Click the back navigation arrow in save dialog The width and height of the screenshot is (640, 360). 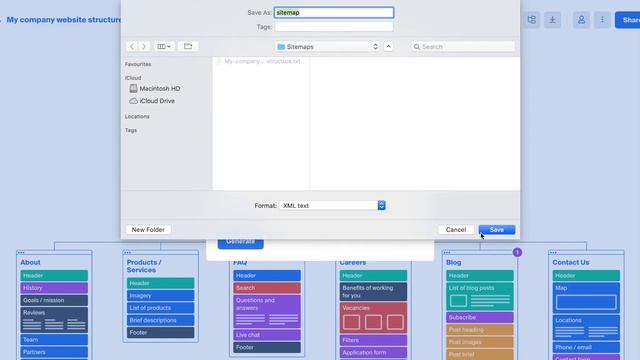pyautogui.click(x=132, y=47)
